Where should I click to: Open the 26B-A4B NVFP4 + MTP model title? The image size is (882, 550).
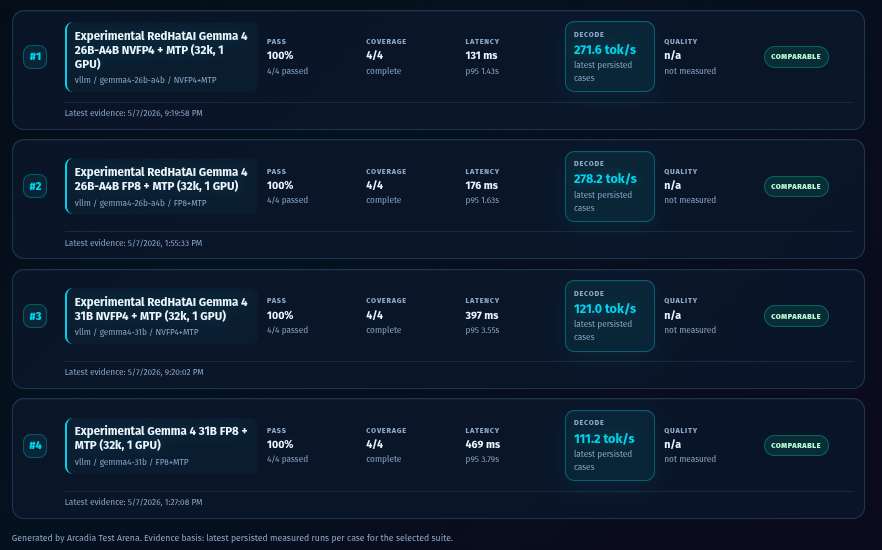tap(161, 50)
